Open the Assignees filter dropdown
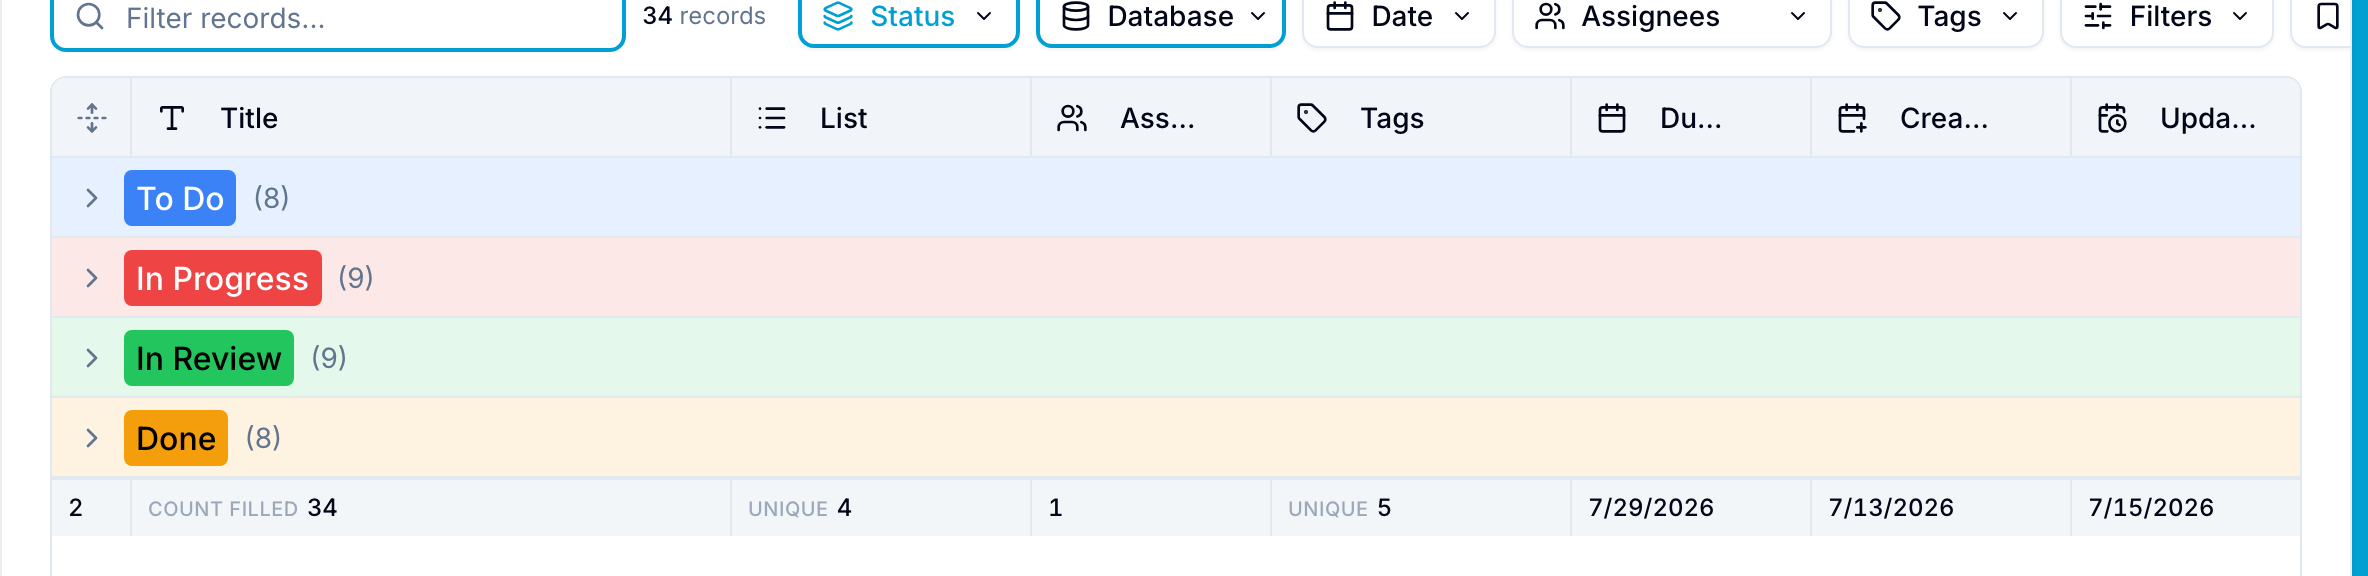This screenshot has width=2368, height=576. tap(1671, 17)
